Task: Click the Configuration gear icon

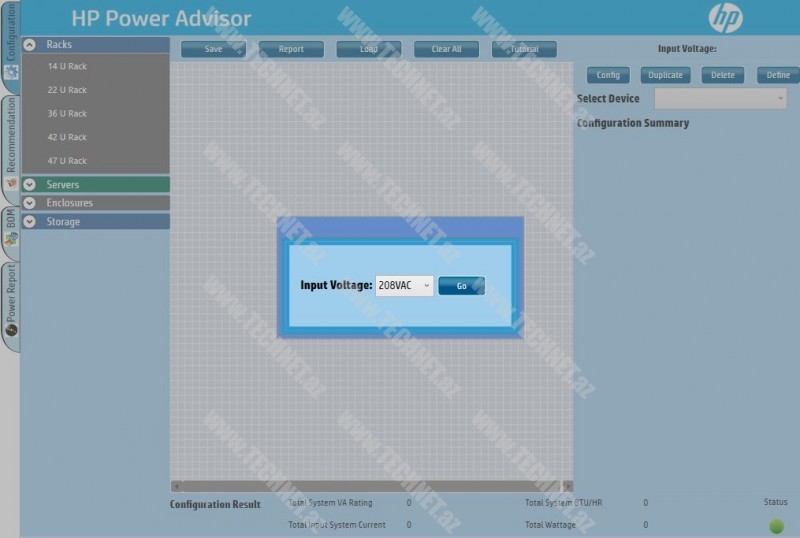Action: [11, 73]
